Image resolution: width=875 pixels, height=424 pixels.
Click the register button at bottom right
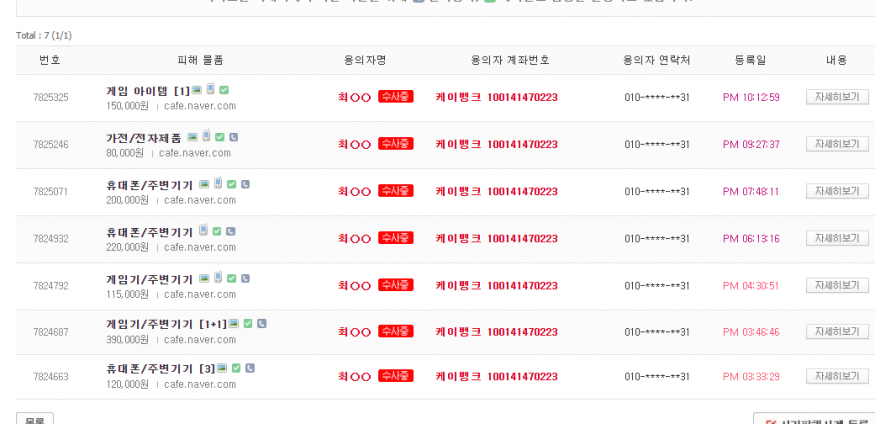pos(813,419)
